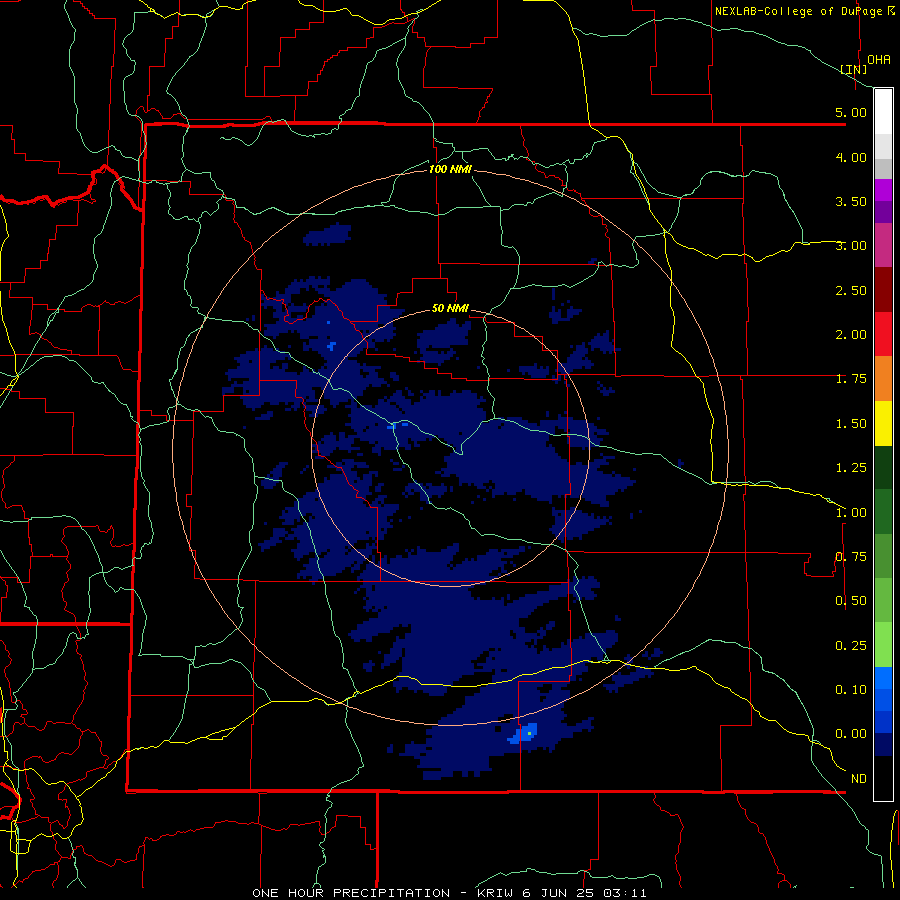Click the 4.00 legend value
This screenshot has height=900, width=900.
pos(851,157)
